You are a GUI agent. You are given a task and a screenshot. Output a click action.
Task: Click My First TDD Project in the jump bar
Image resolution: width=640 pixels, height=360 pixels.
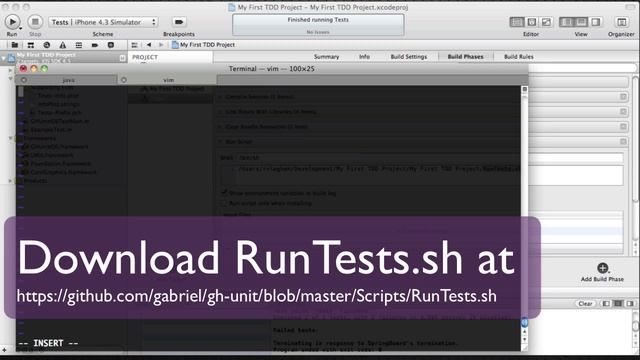pyautogui.click(x=203, y=45)
